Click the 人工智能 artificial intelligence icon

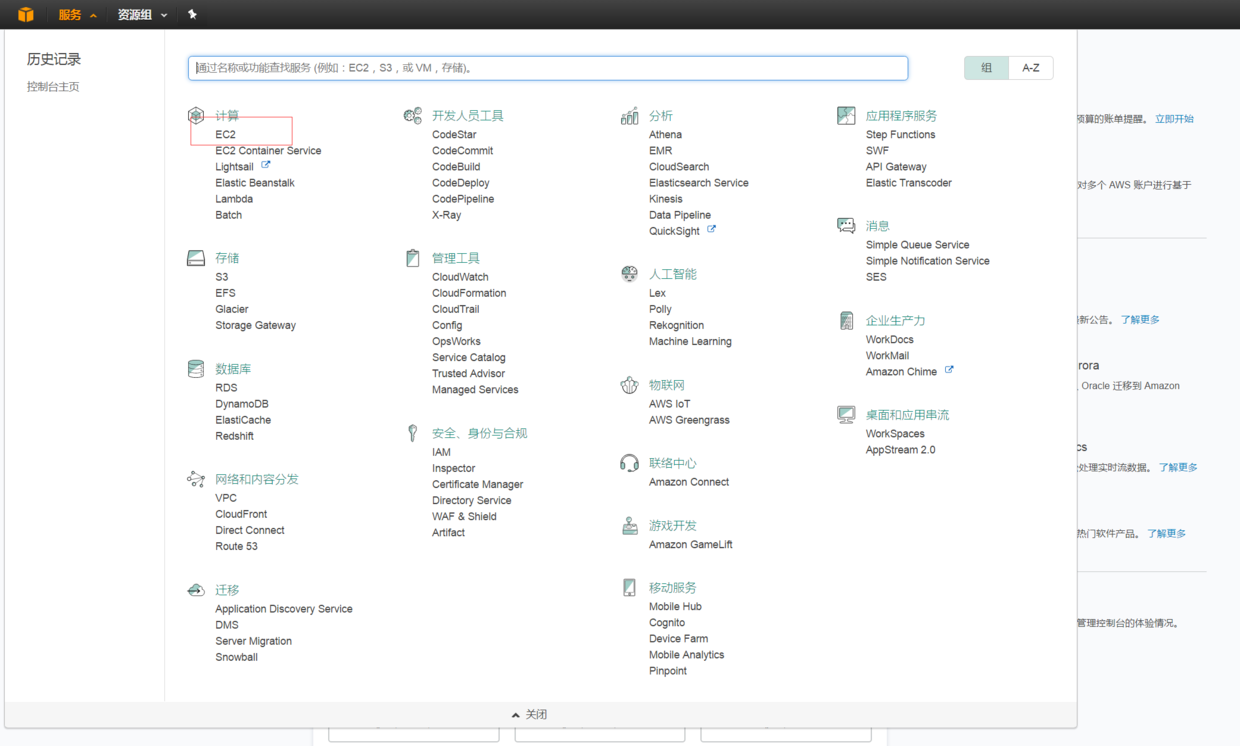coord(629,273)
